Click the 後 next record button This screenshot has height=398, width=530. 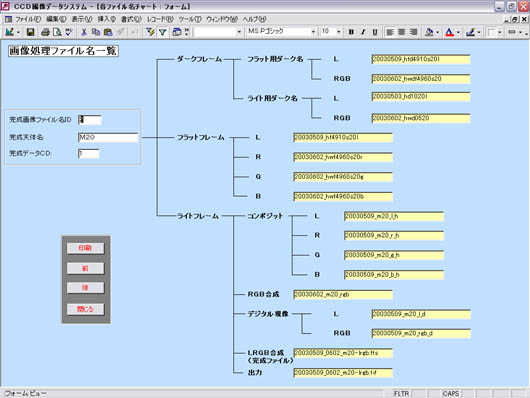85,288
